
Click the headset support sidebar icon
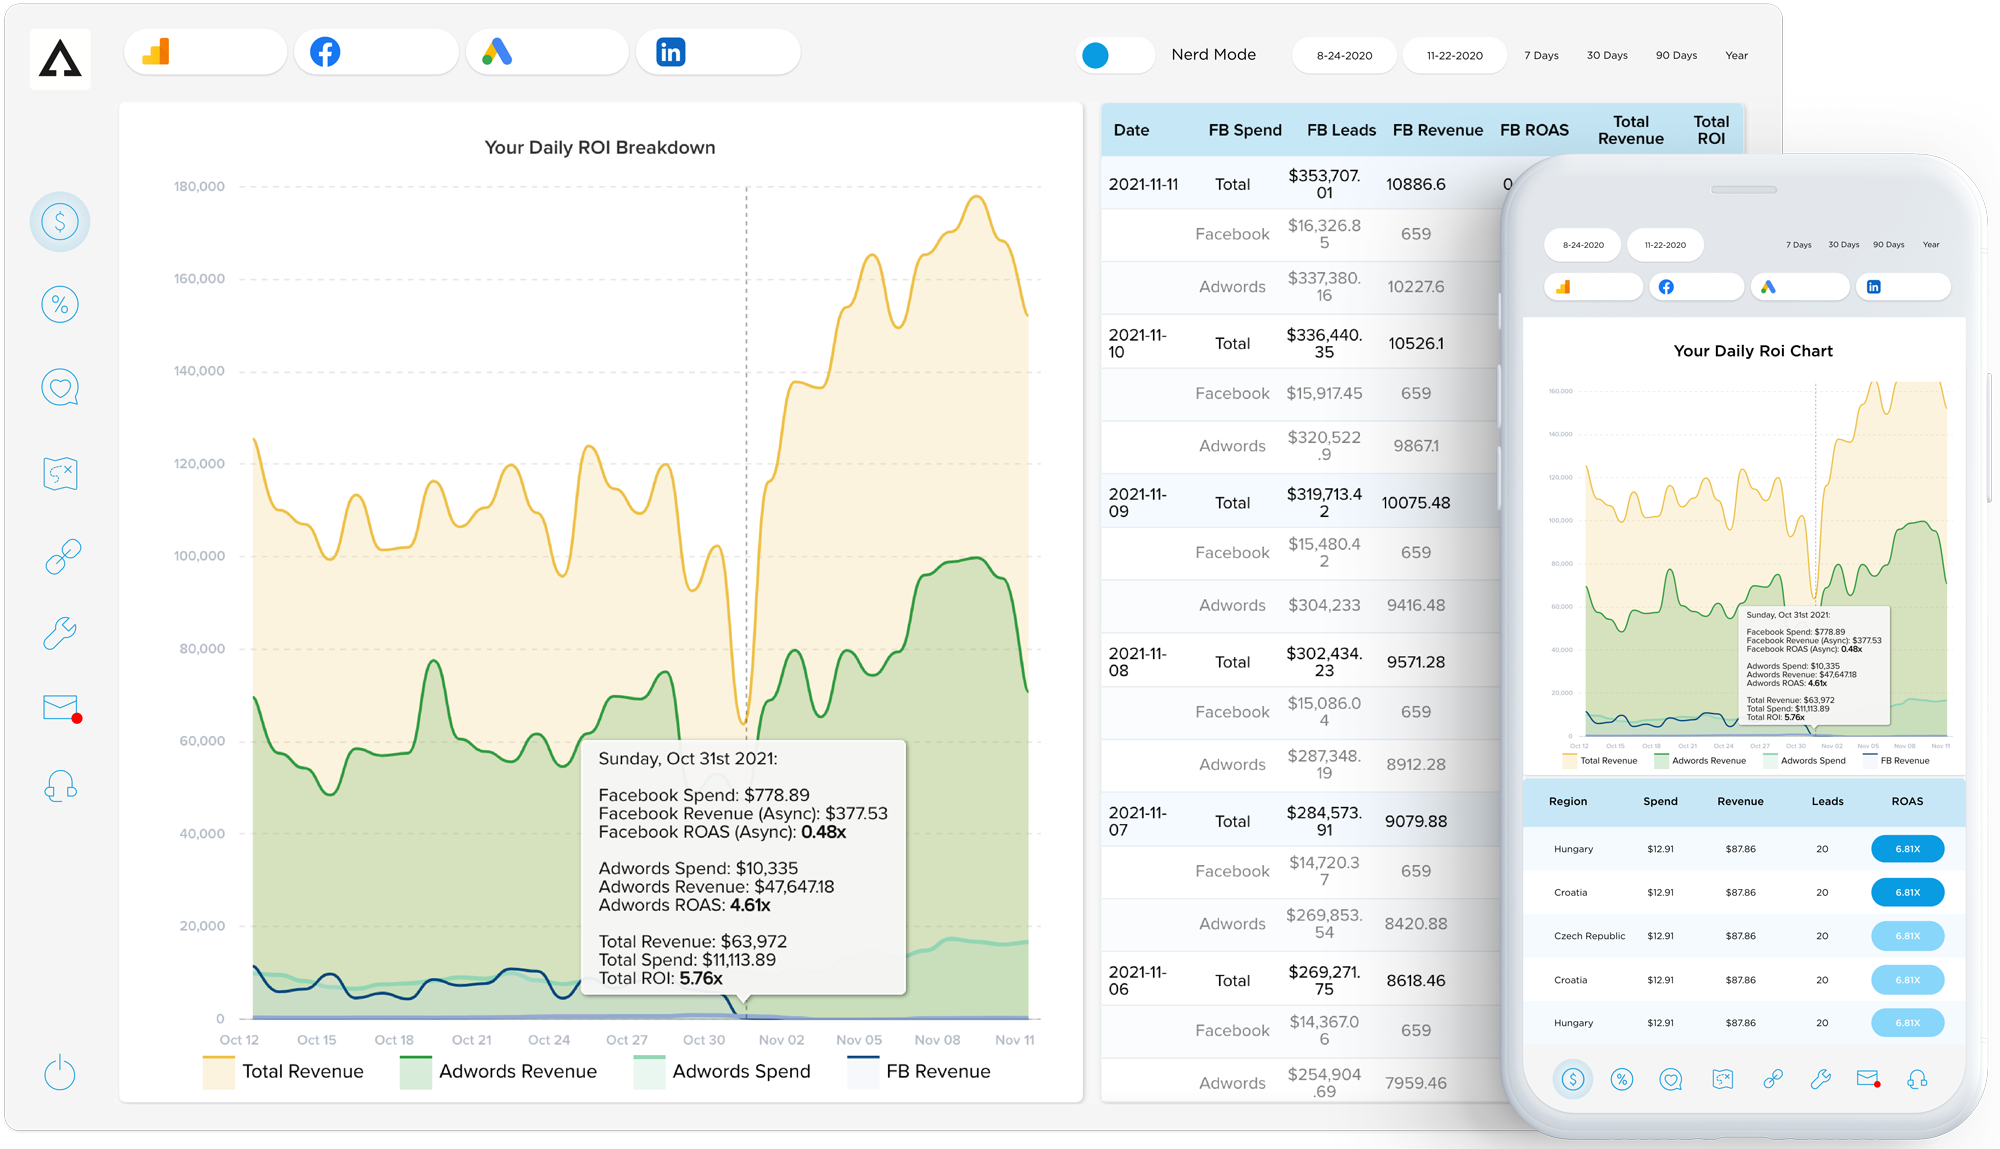click(x=60, y=786)
